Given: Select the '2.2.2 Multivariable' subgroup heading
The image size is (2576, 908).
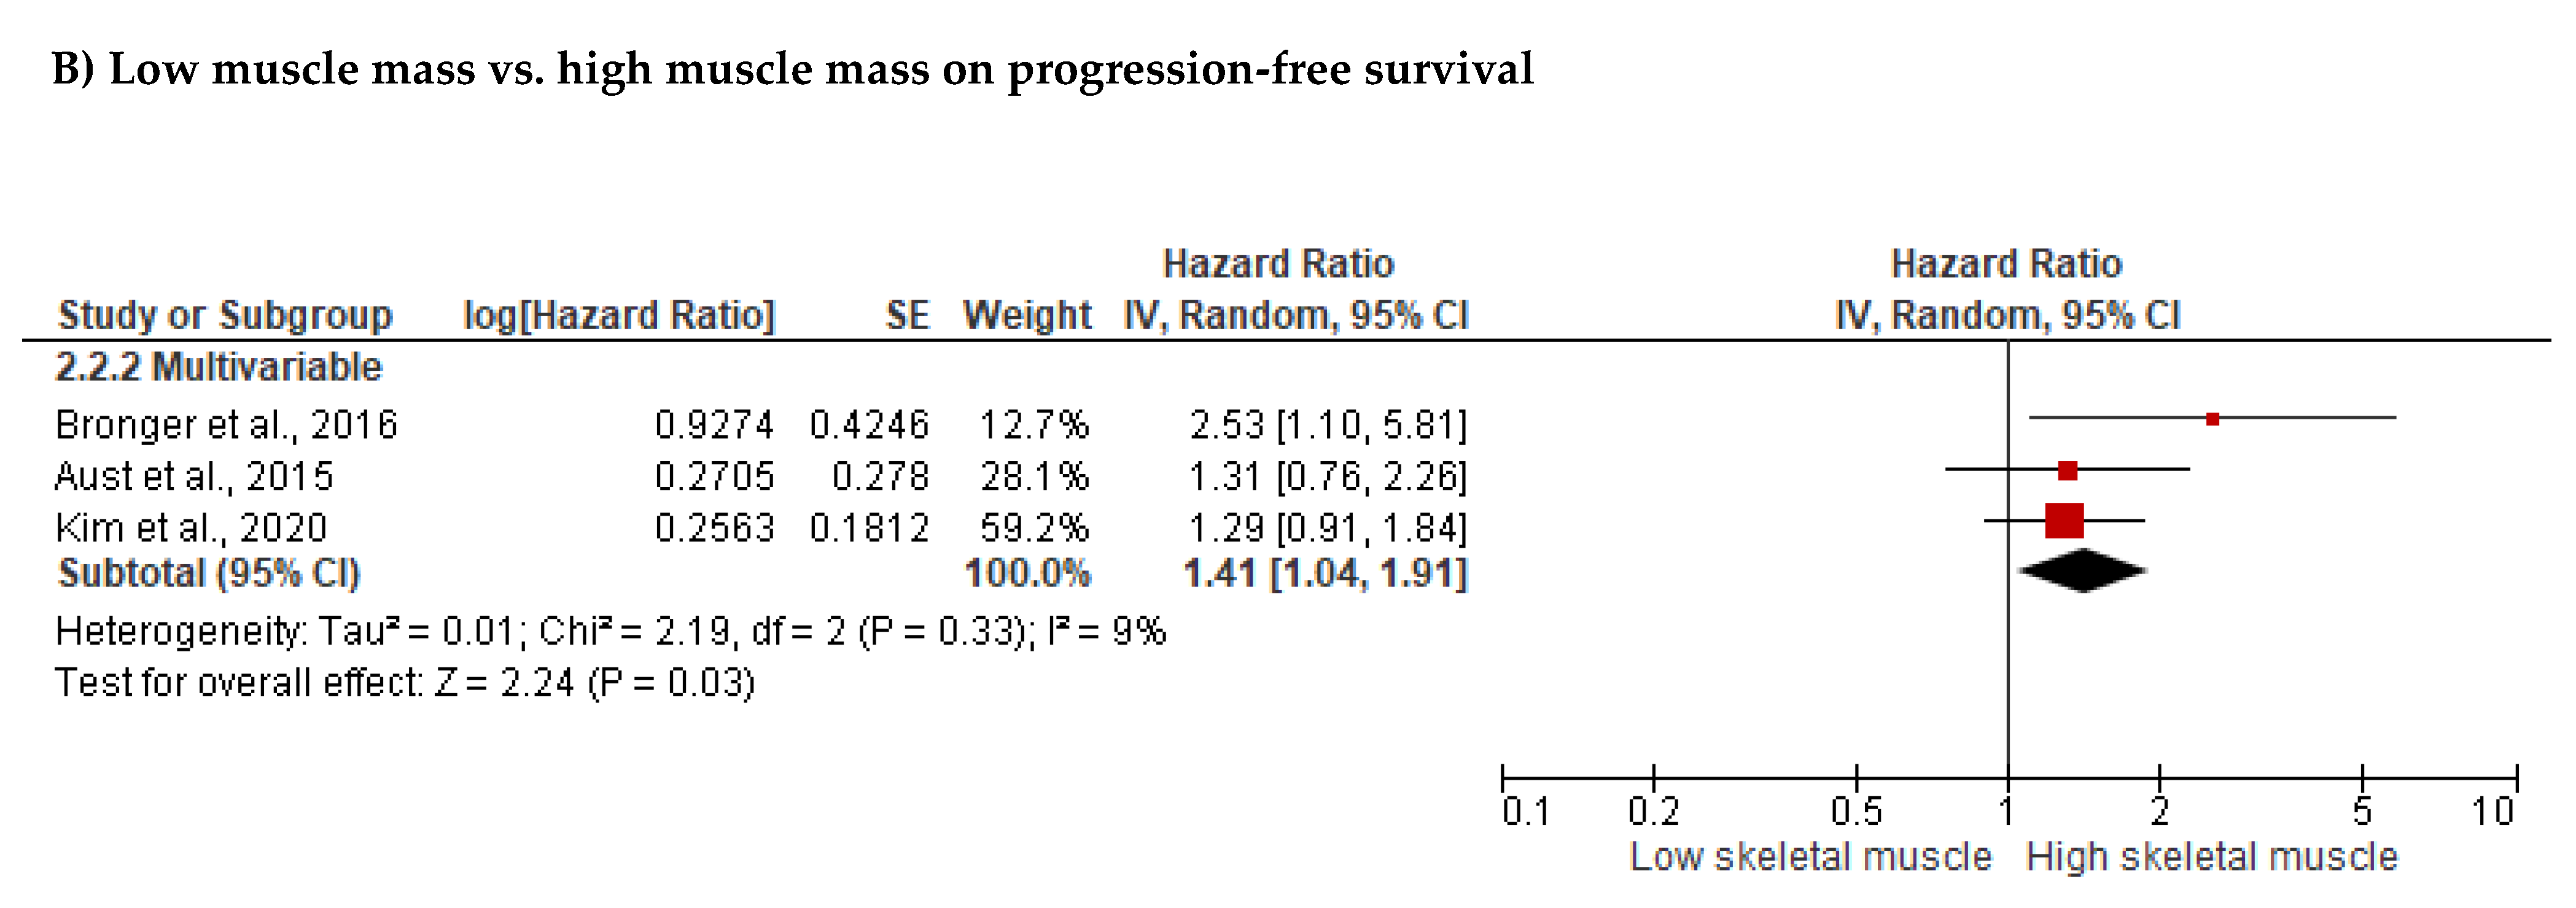Looking at the screenshot, I should (x=218, y=367).
